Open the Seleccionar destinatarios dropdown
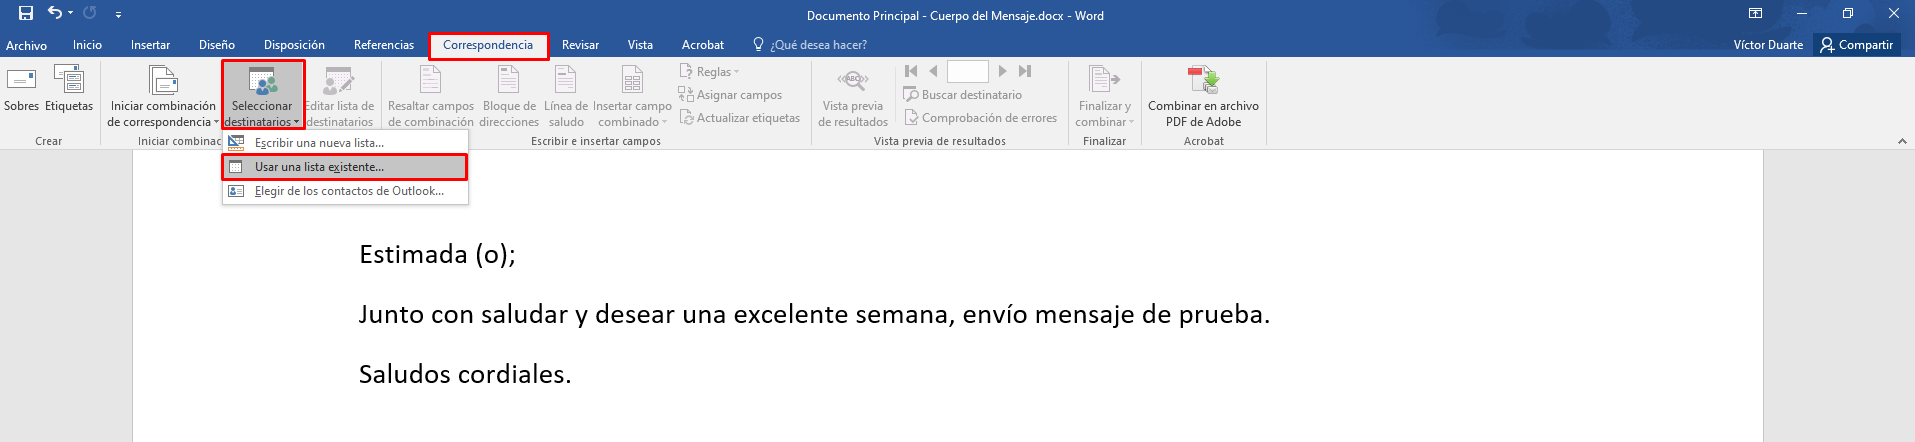The image size is (1915, 442). click(x=263, y=96)
